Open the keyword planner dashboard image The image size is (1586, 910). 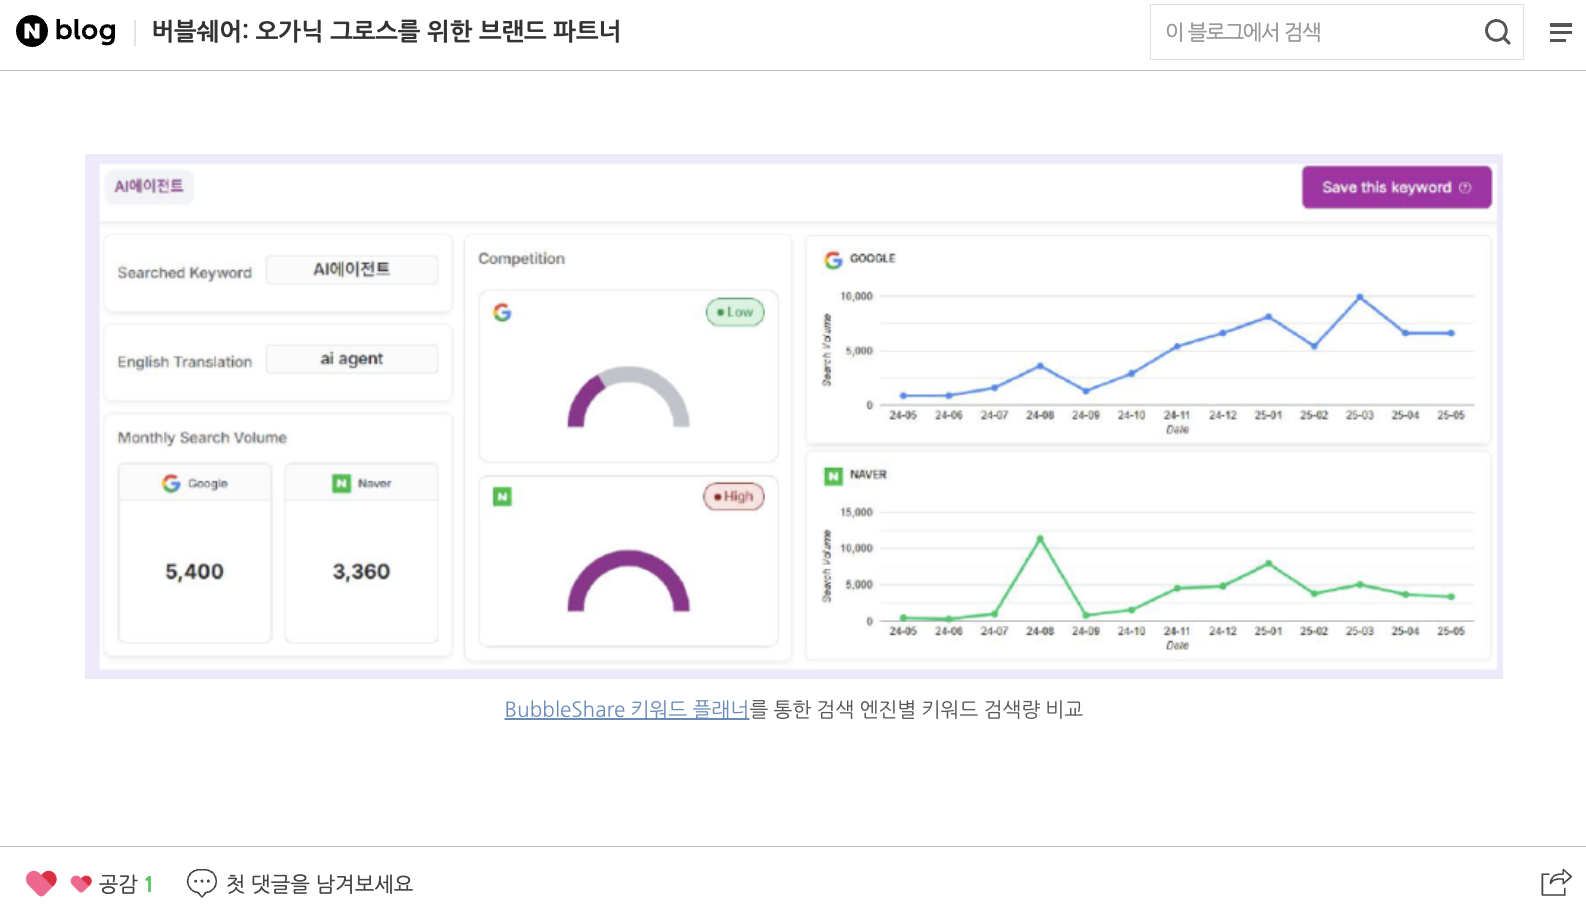click(x=794, y=416)
